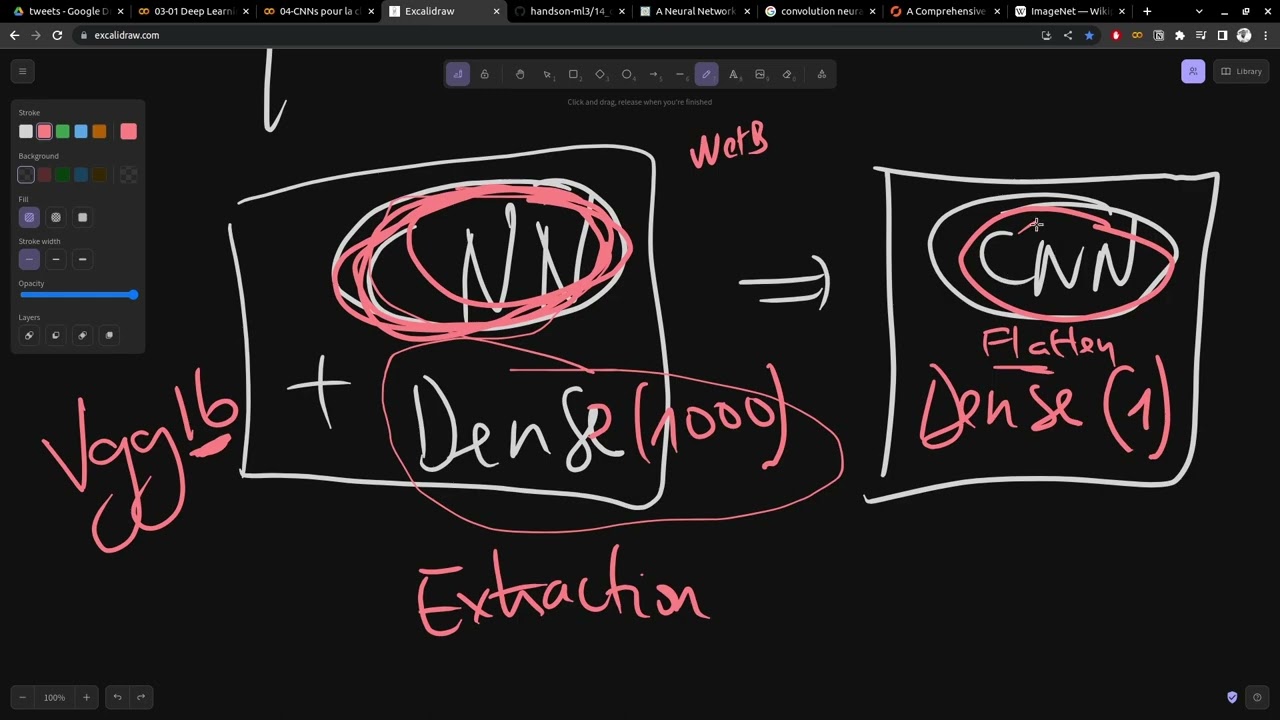Image resolution: width=1280 pixels, height=720 pixels.
Task: Select the Selection arrow tool
Action: (x=547, y=74)
